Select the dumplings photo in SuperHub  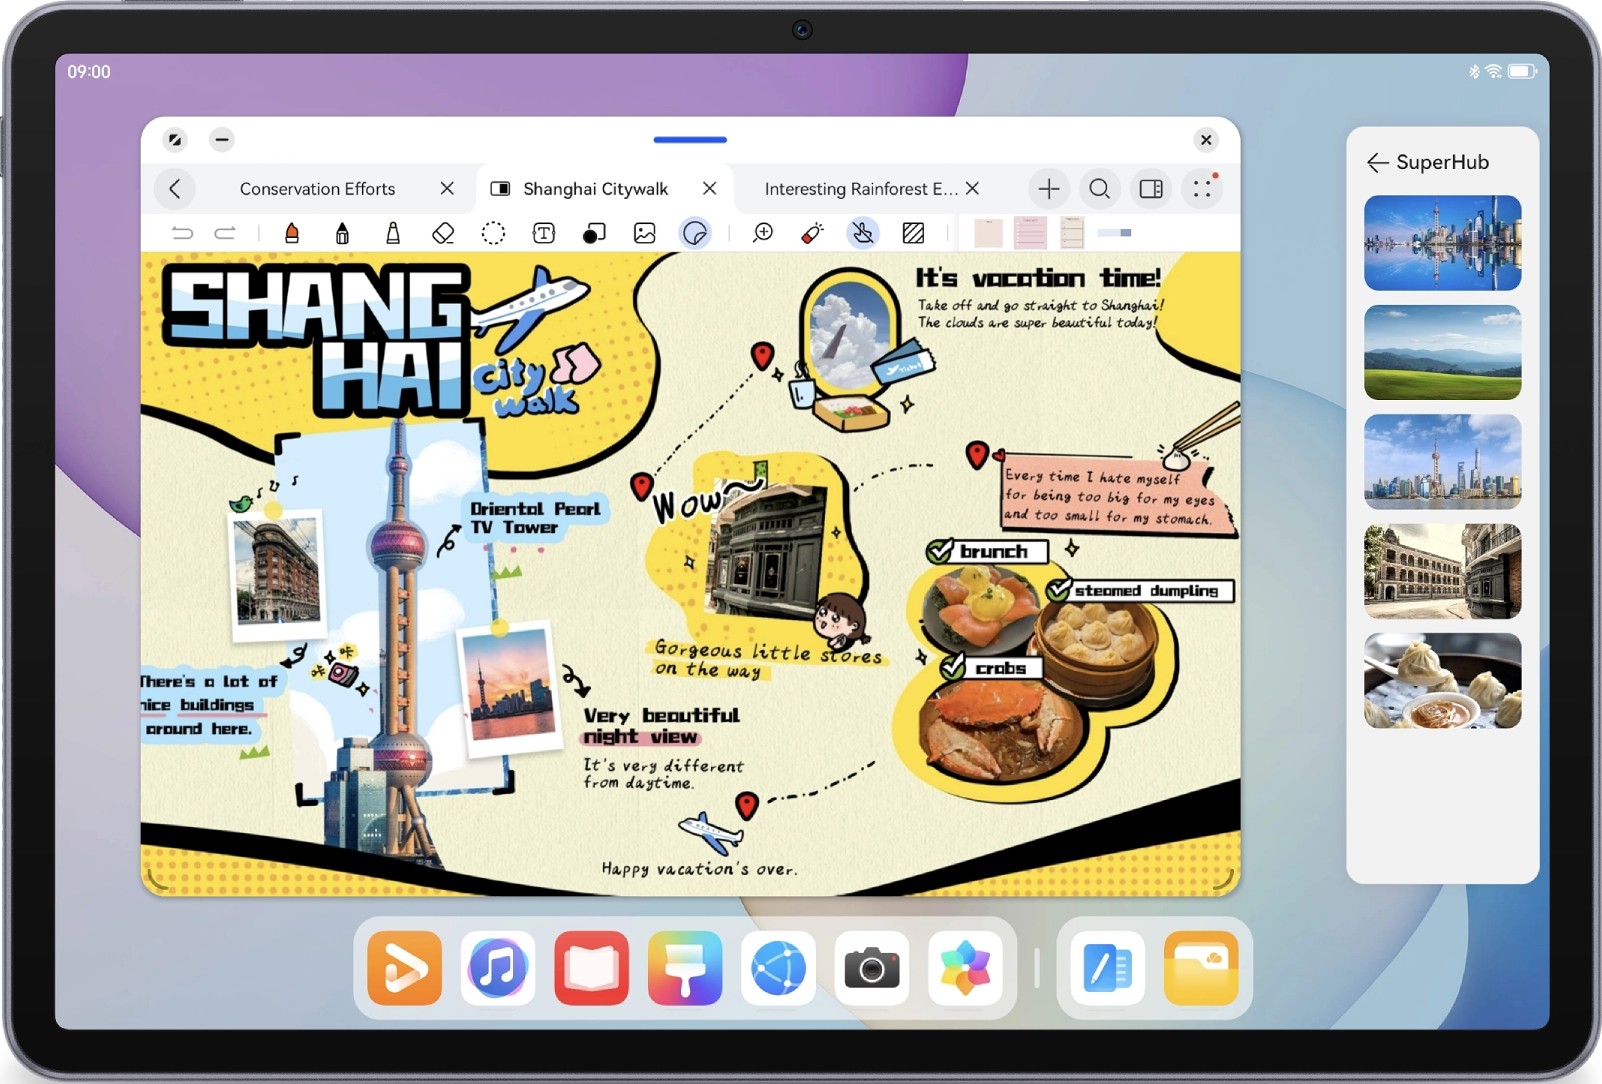coord(1442,681)
